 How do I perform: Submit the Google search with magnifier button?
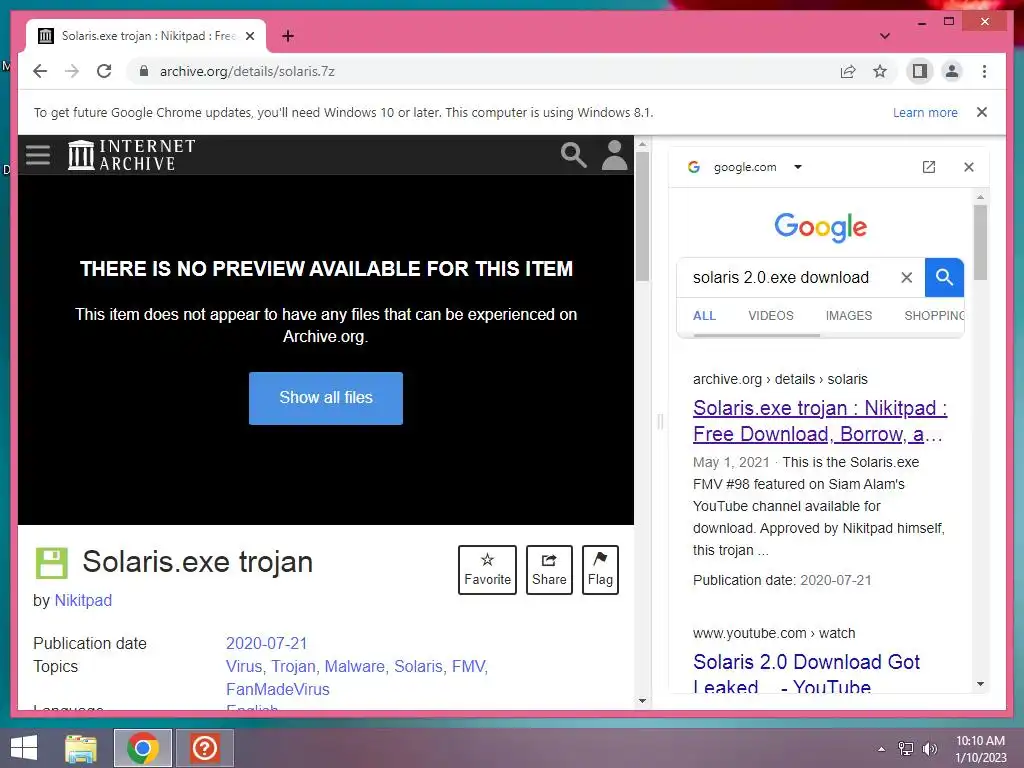coord(944,278)
